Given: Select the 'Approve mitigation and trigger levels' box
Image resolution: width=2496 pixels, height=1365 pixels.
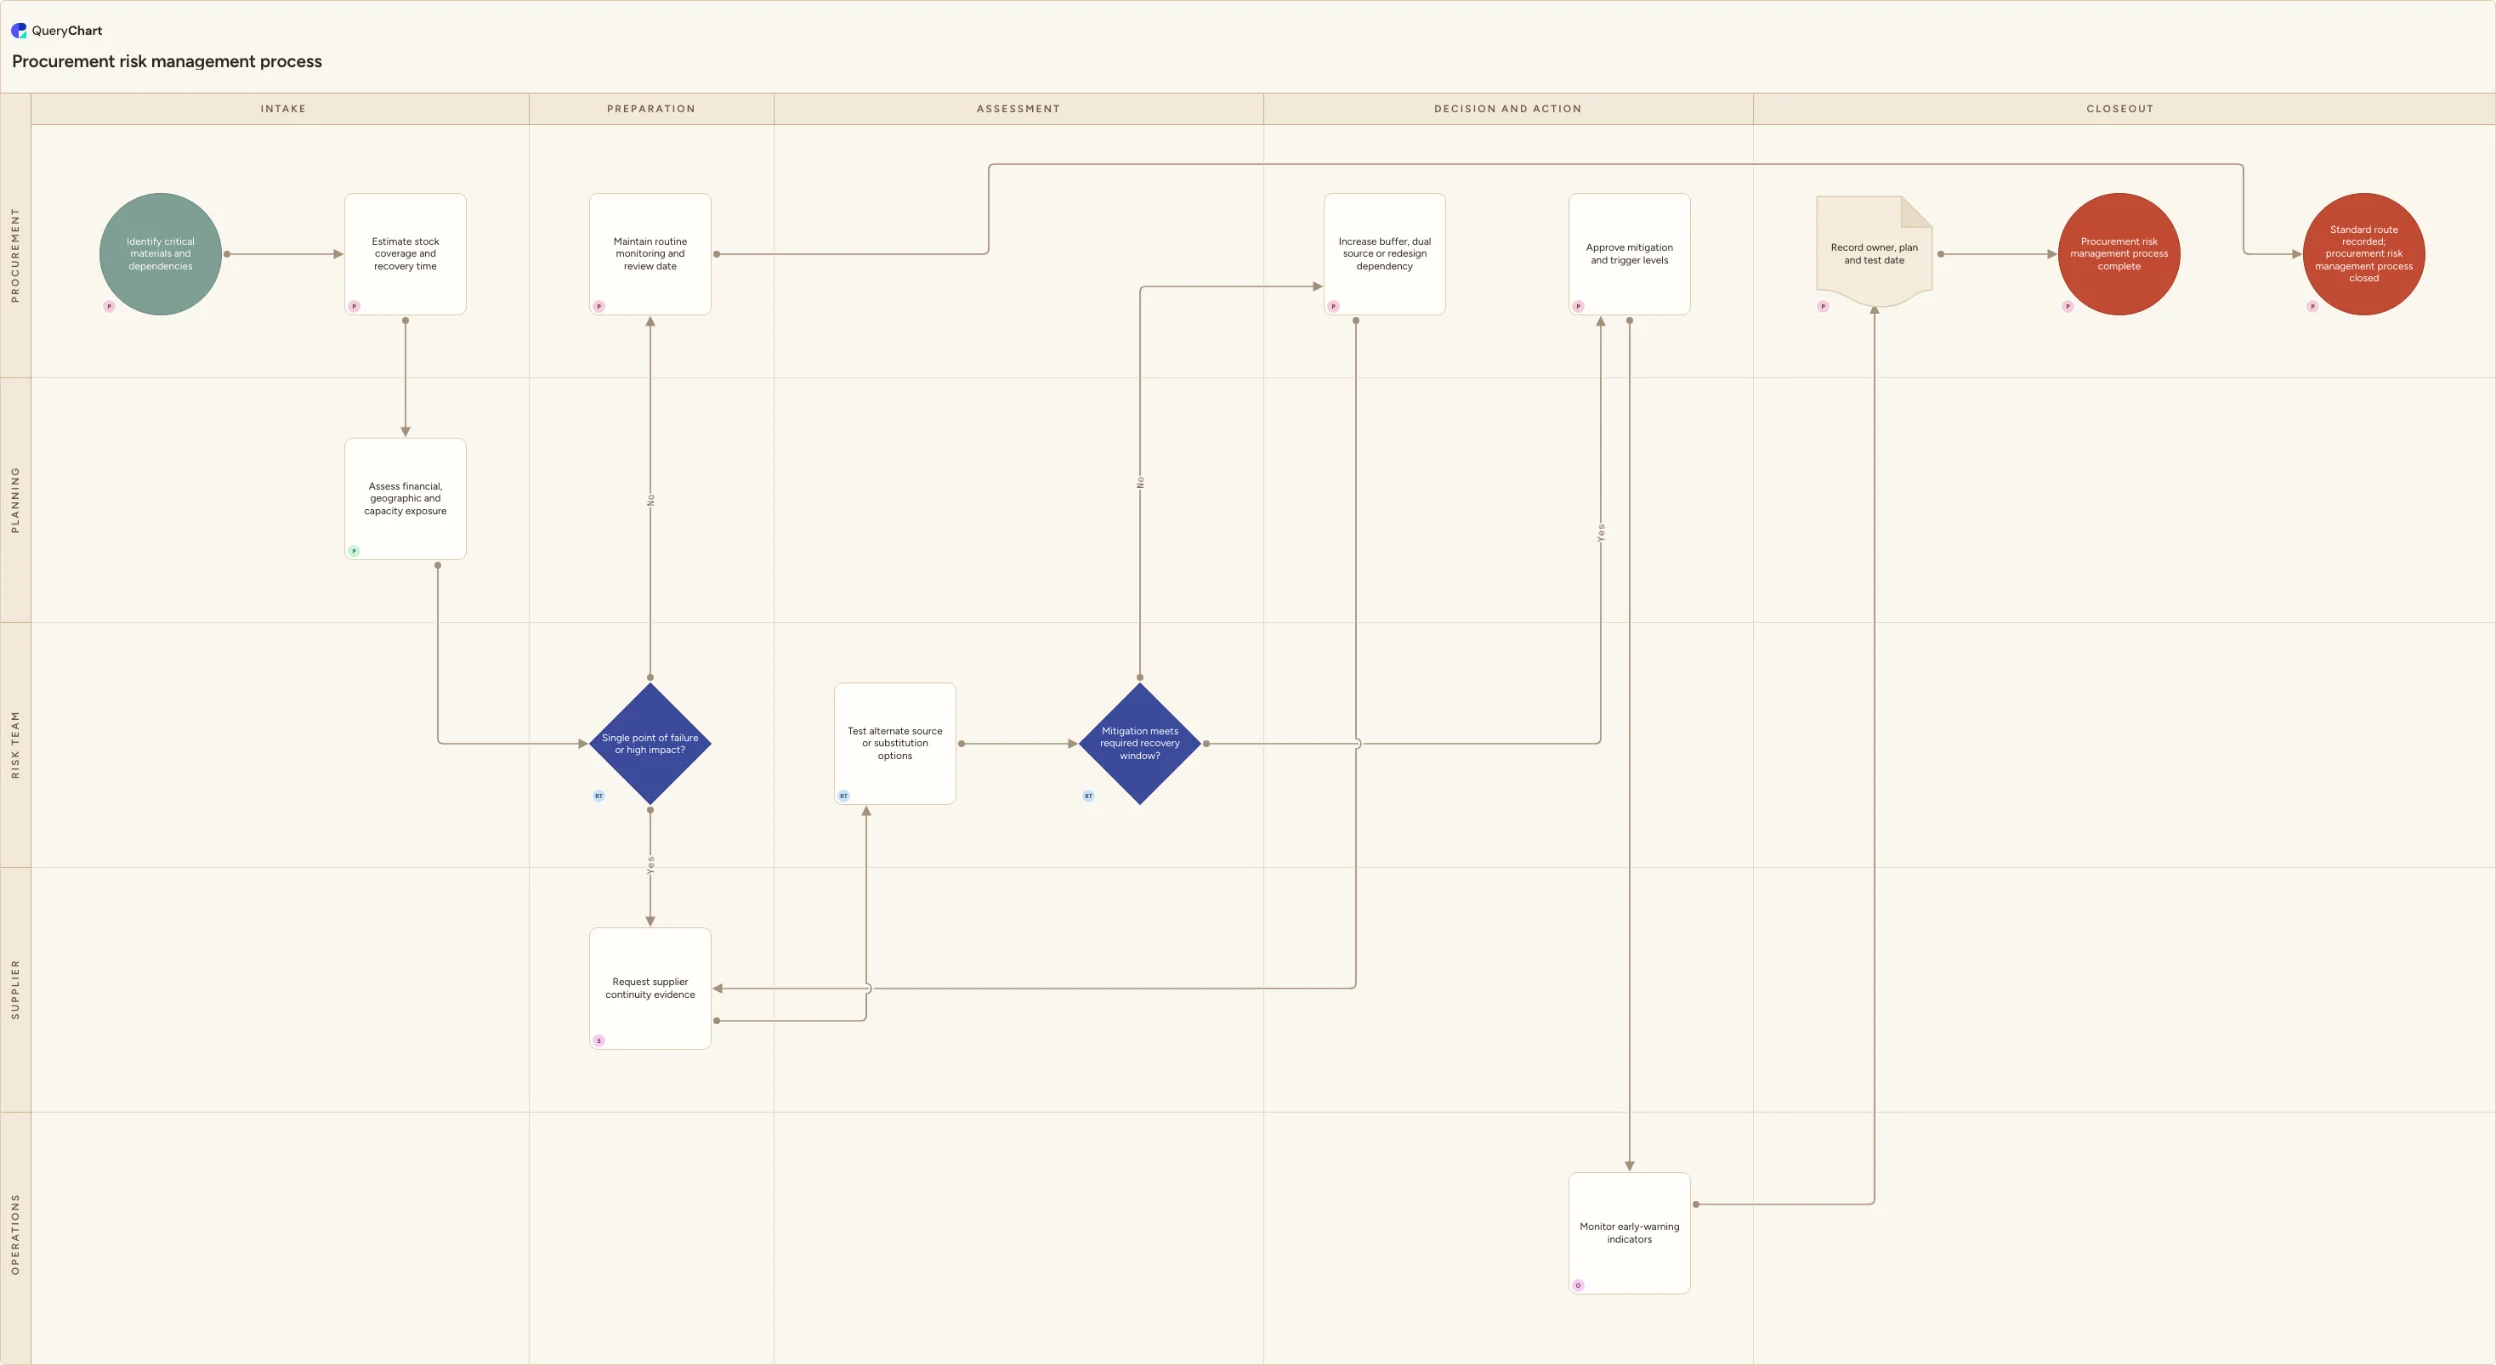Looking at the screenshot, I should click(x=1629, y=254).
